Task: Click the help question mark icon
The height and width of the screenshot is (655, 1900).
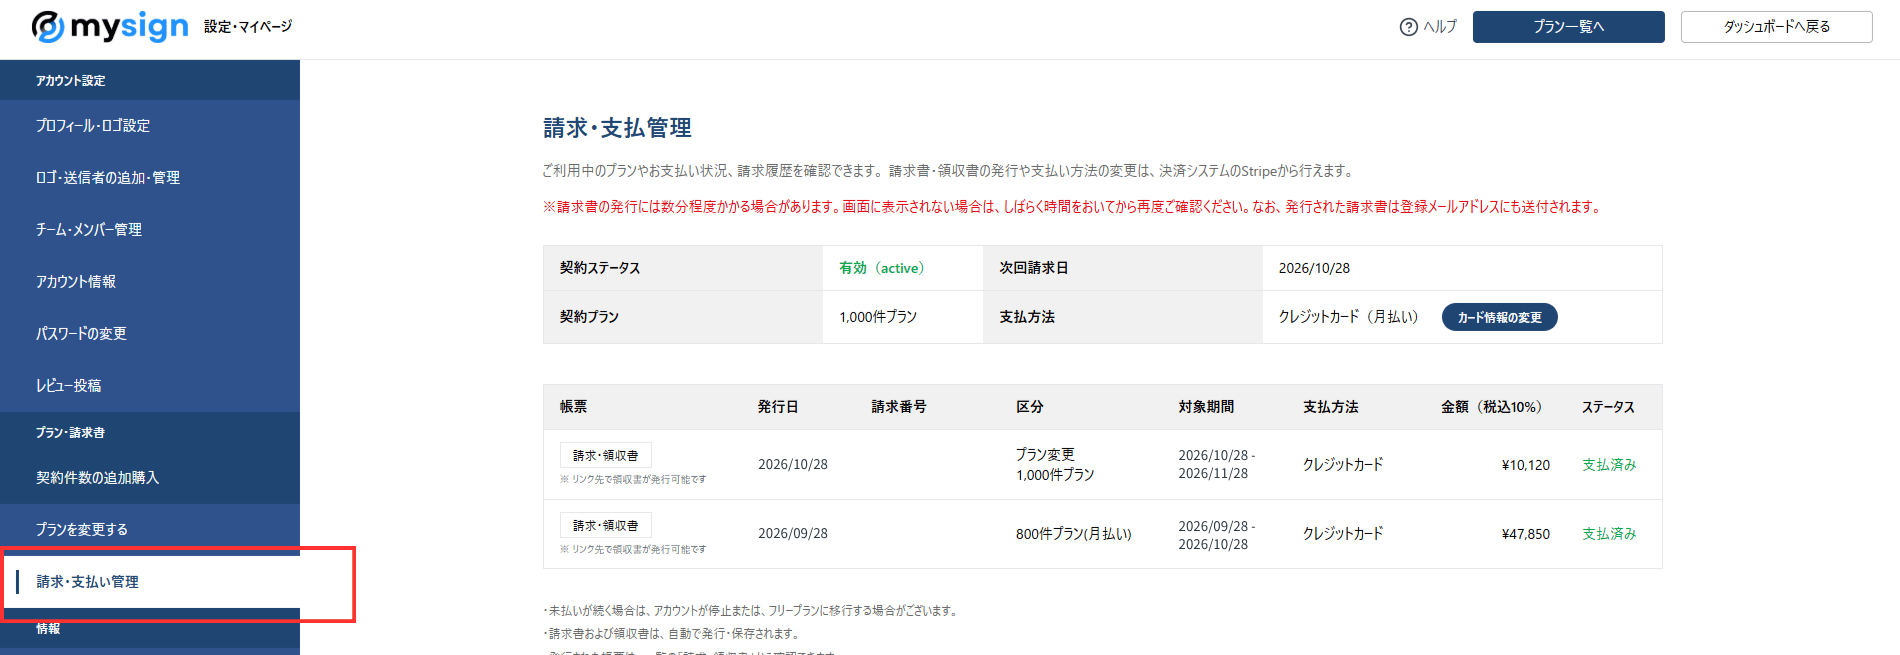Action: [1408, 27]
